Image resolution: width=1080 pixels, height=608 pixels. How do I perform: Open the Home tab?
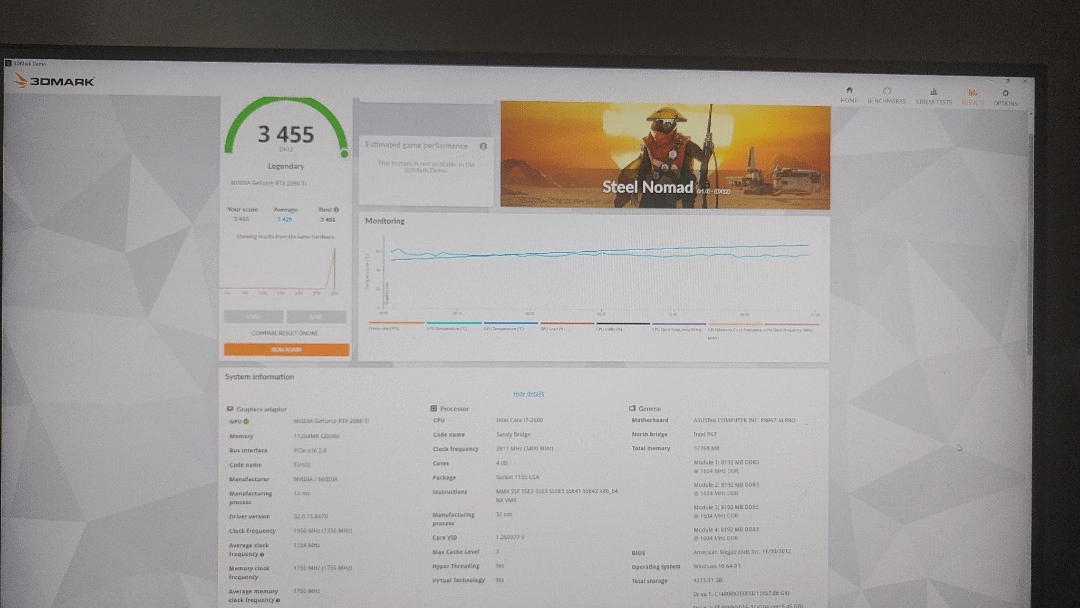849,95
